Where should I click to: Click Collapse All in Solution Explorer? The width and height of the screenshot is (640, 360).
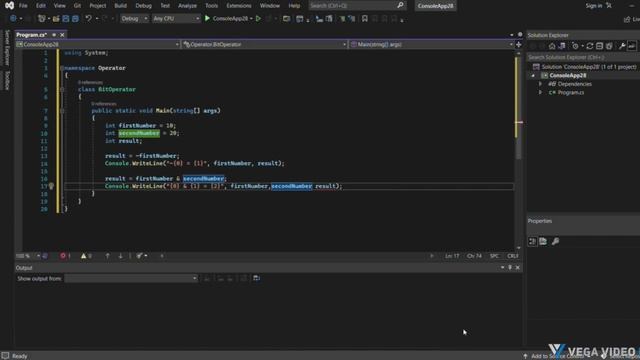599,46
